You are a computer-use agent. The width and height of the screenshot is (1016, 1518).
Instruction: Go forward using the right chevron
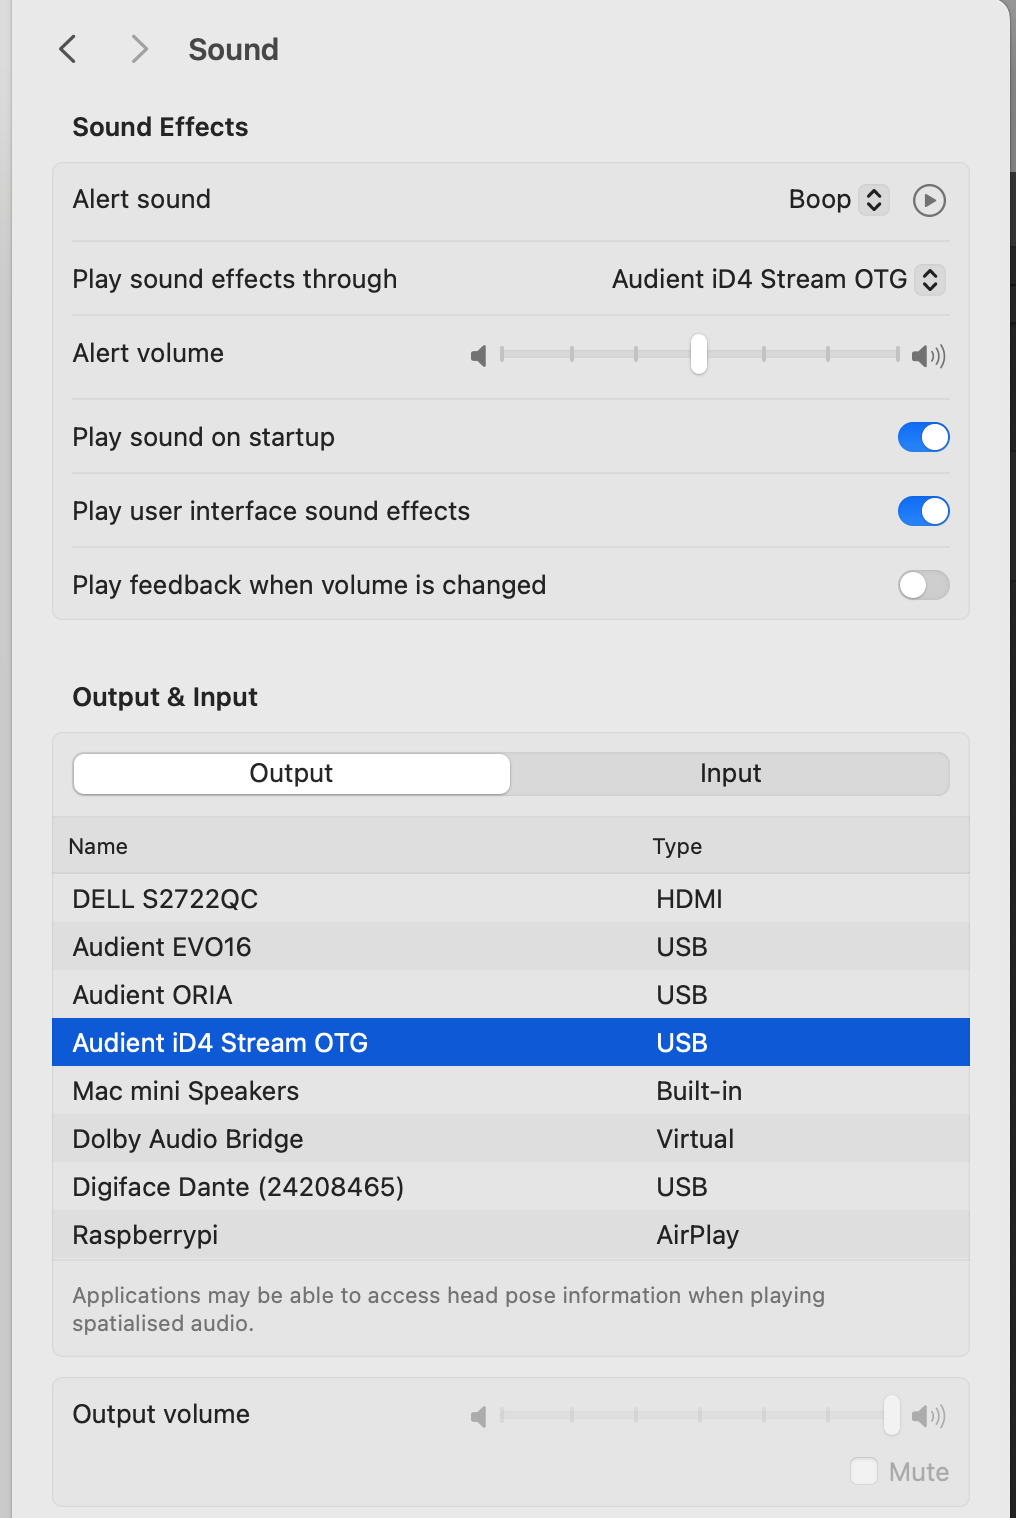tap(139, 49)
